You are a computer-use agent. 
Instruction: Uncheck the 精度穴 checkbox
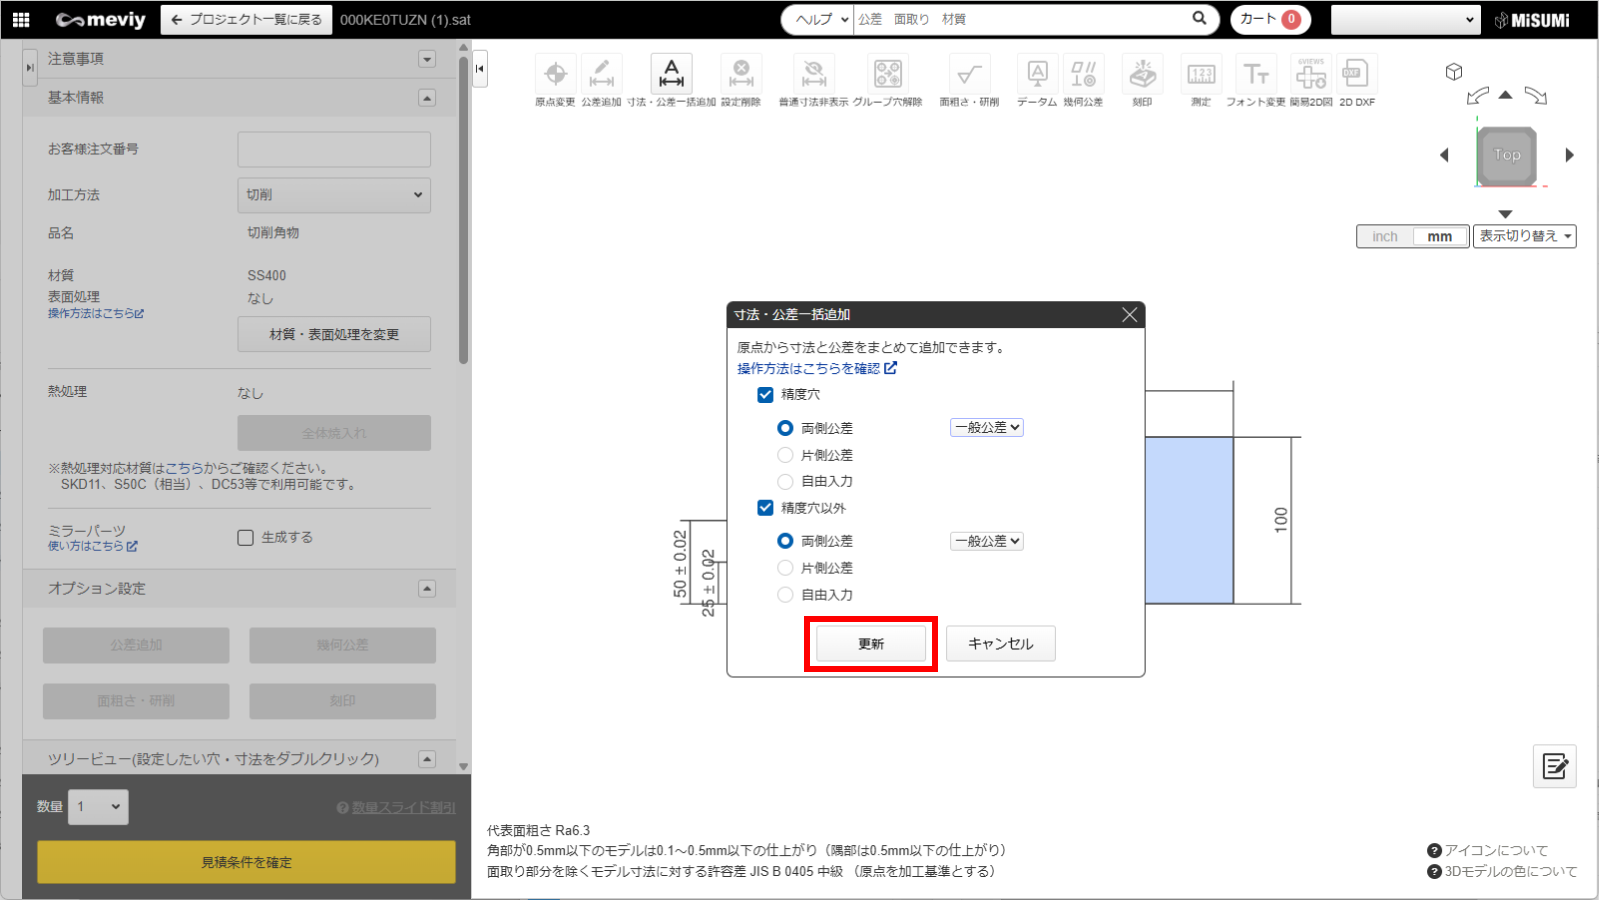click(766, 395)
